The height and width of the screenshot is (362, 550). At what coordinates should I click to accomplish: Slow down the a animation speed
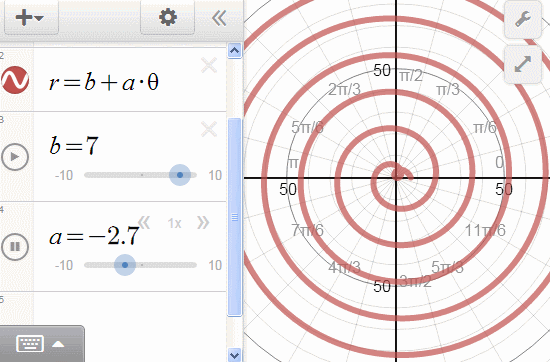tap(144, 222)
